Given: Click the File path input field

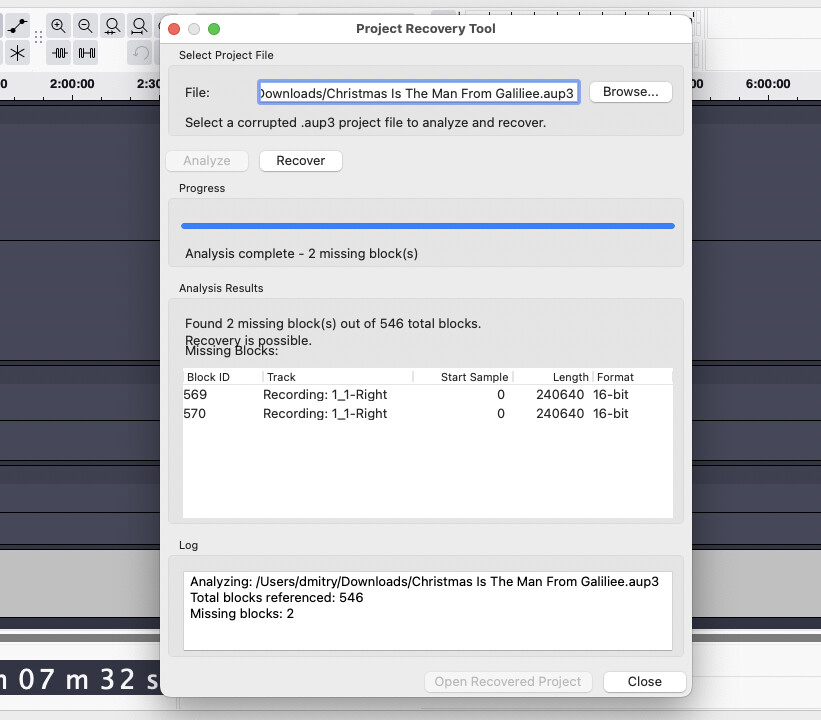Looking at the screenshot, I should tap(418, 93).
